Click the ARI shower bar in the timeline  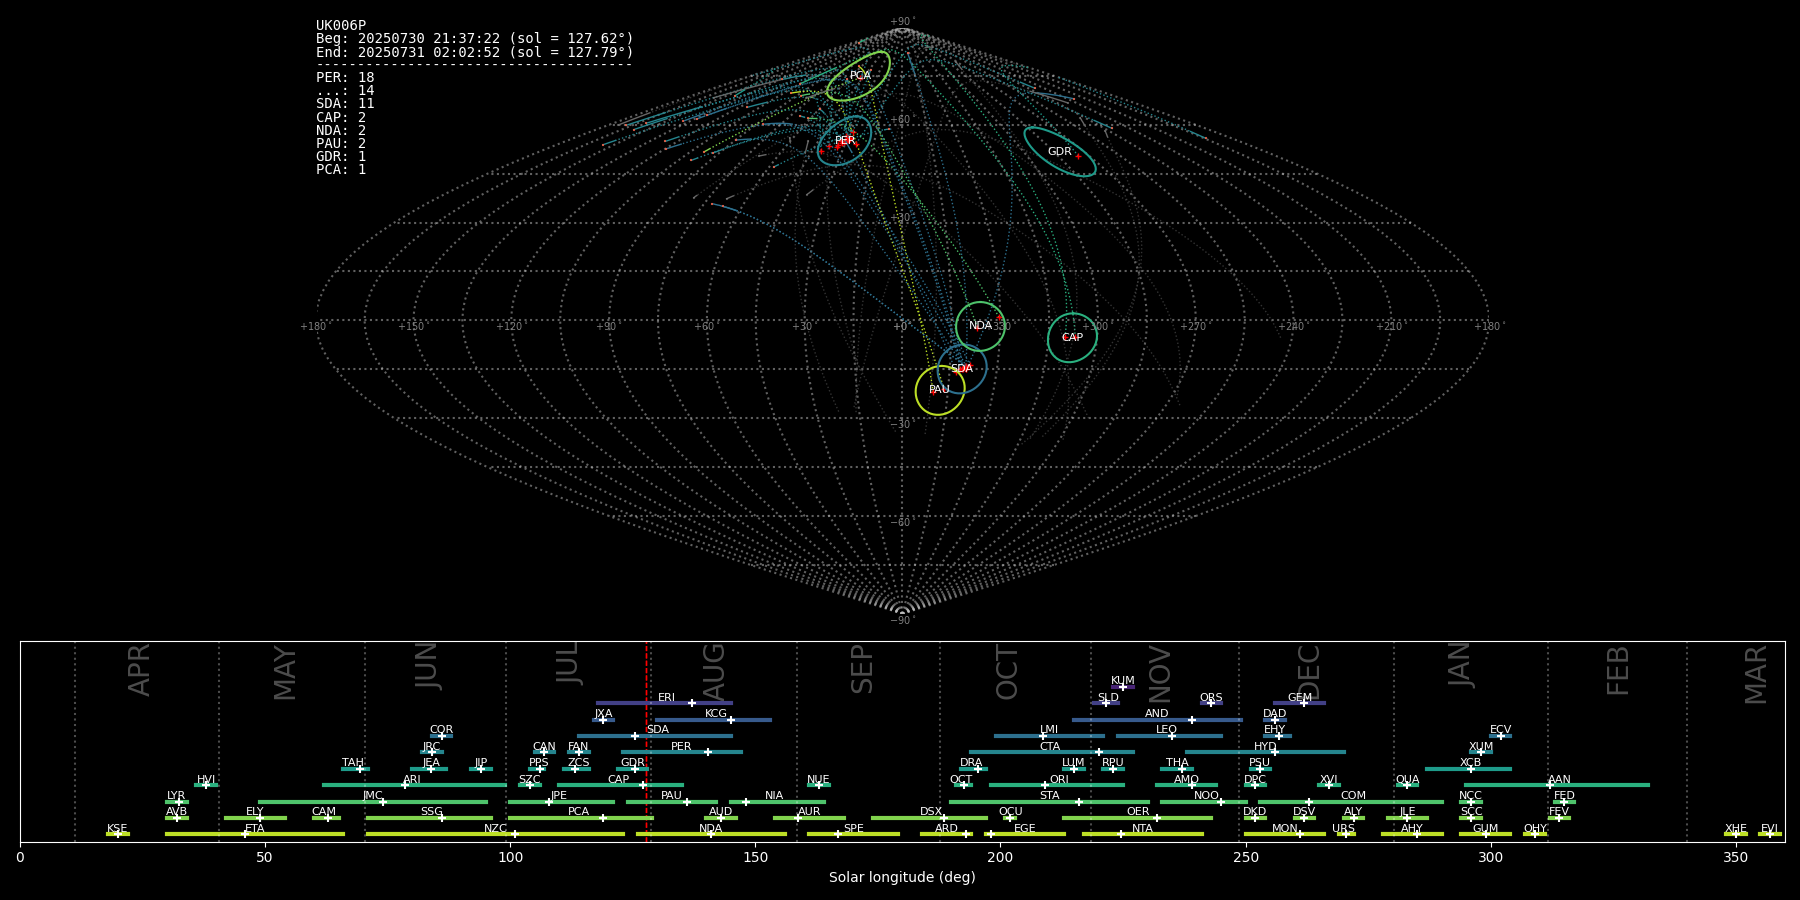414,785
